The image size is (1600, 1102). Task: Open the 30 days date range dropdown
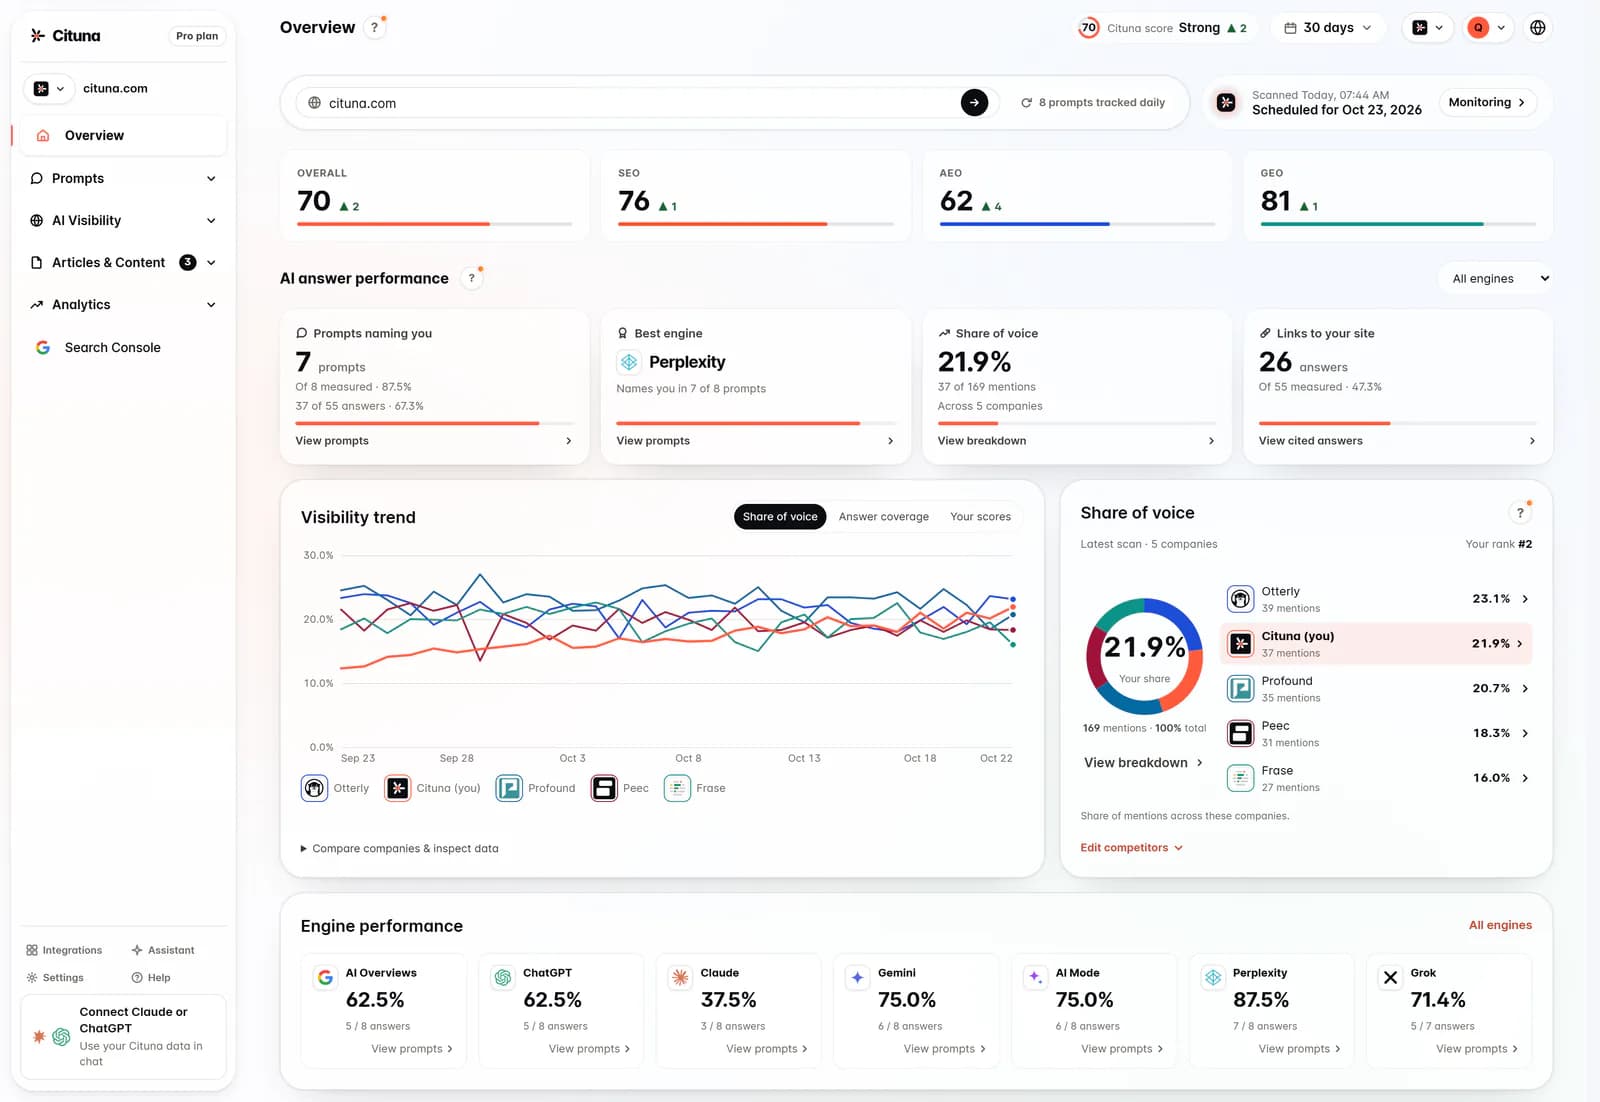[x=1328, y=28]
